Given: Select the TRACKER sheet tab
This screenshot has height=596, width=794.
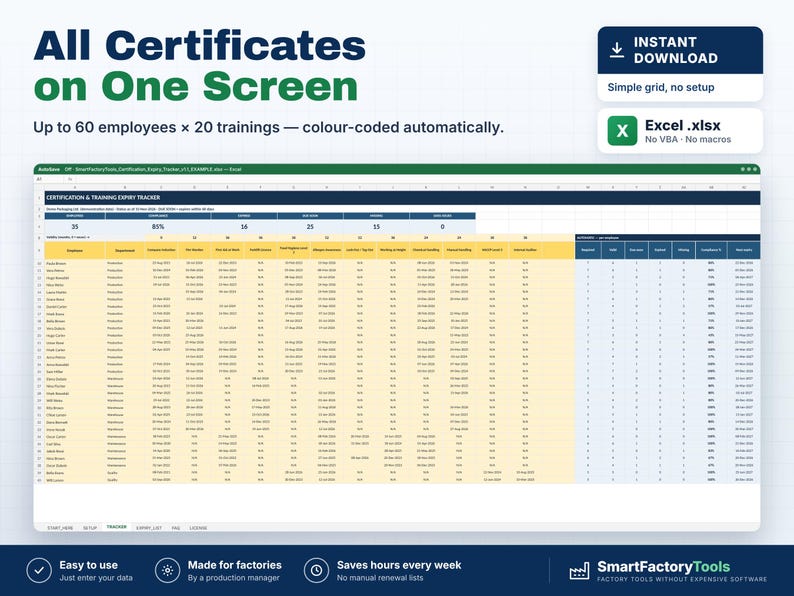Looking at the screenshot, I should (116, 527).
